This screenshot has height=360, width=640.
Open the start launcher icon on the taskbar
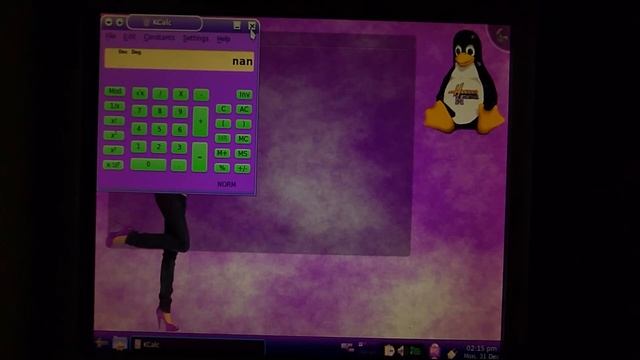coord(101,343)
